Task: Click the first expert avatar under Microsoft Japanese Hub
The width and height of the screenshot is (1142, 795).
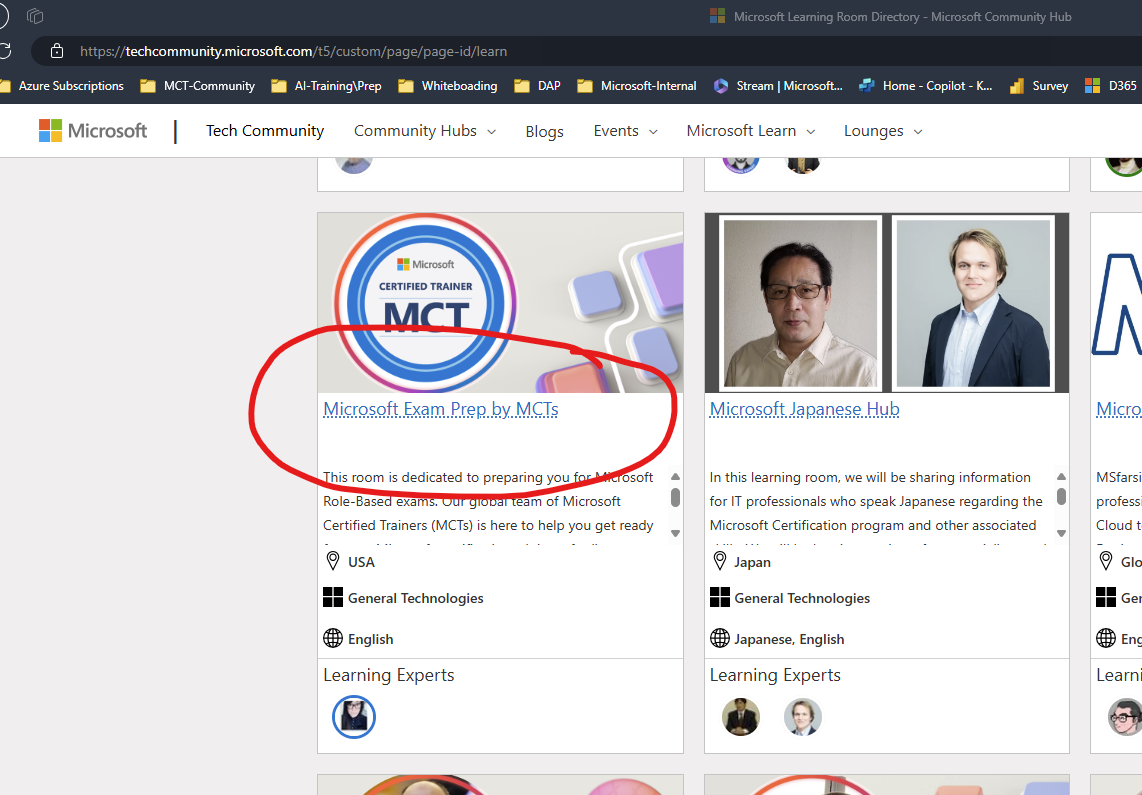Action: (x=741, y=716)
